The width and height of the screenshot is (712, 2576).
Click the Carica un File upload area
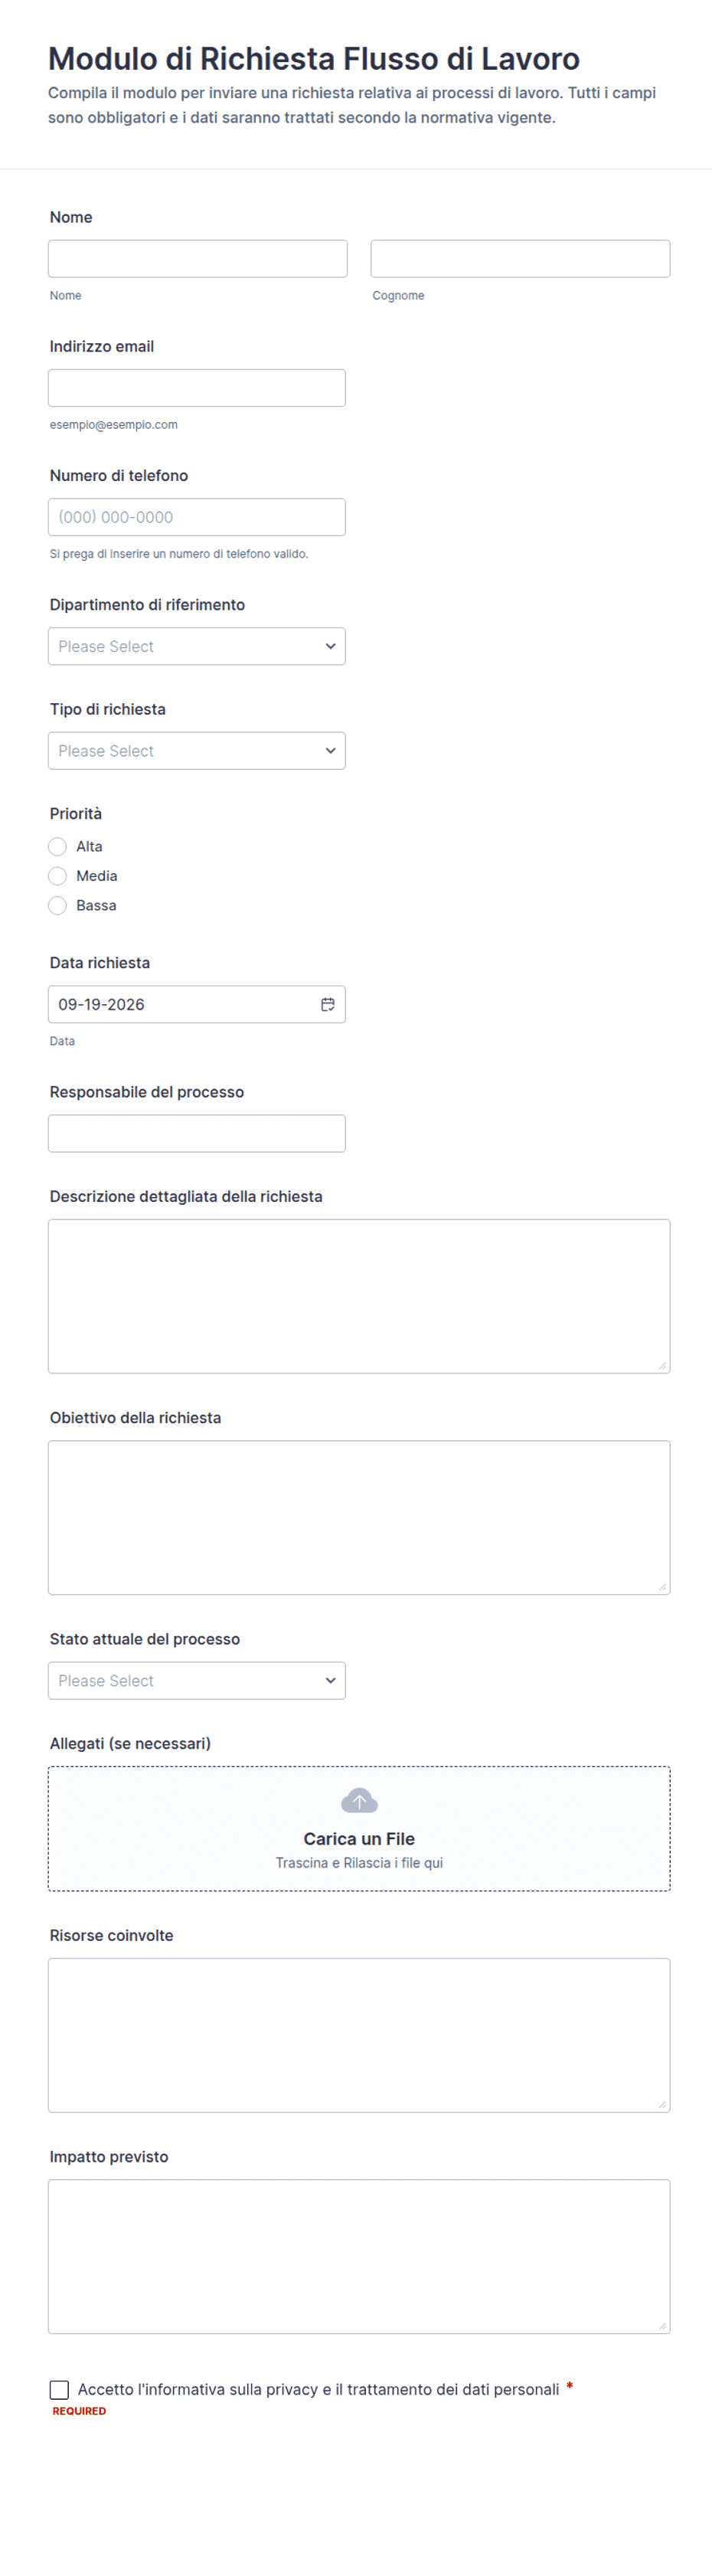[x=359, y=1828]
